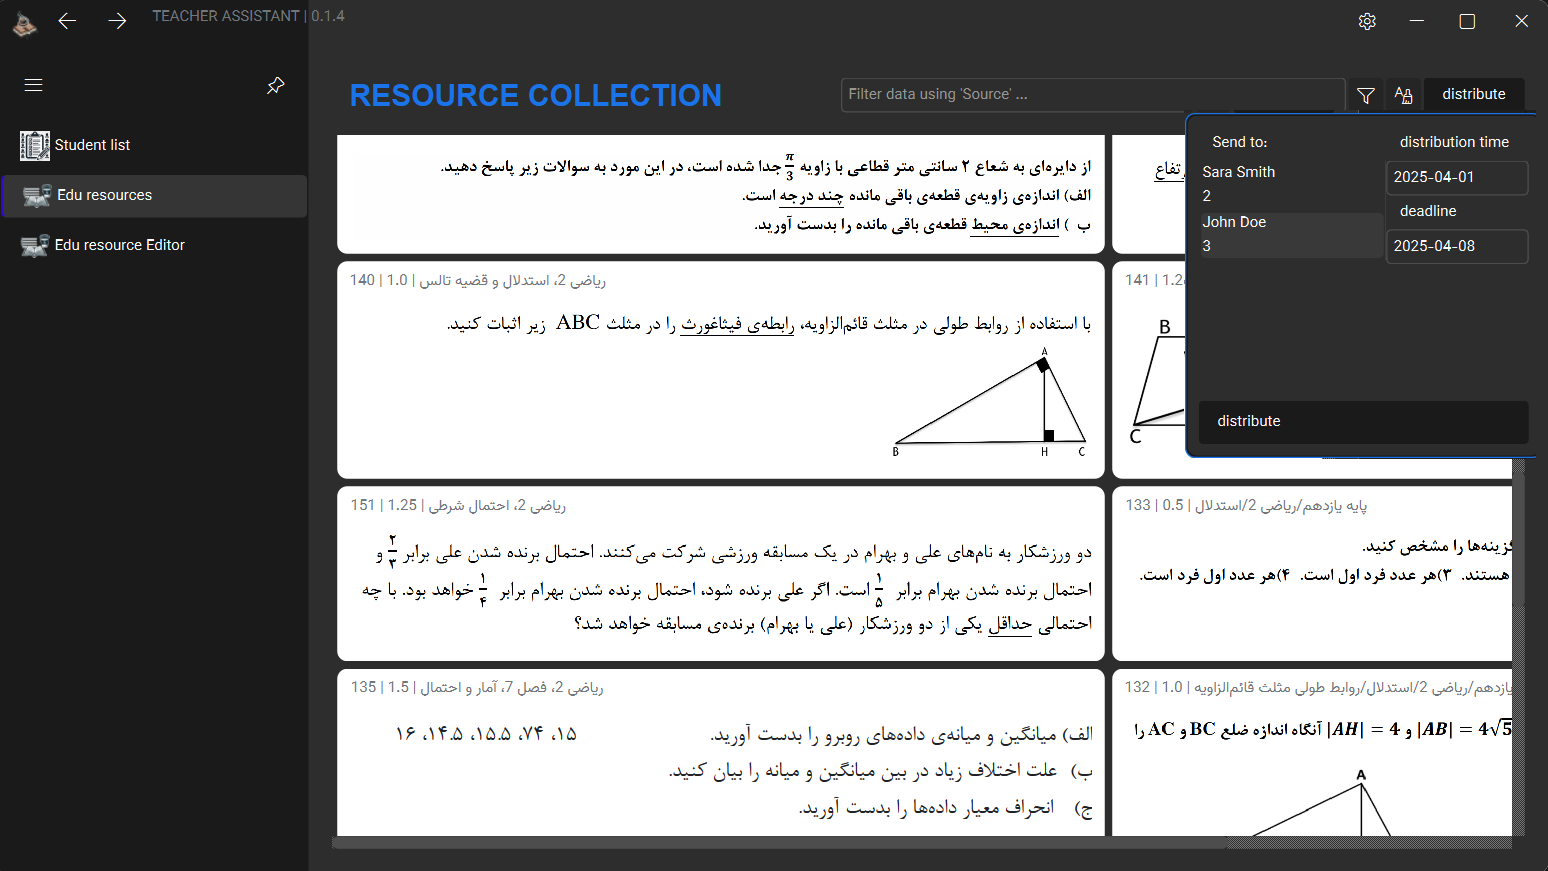Open the filter funnel icon
The height and width of the screenshot is (871, 1548).
1366,95
